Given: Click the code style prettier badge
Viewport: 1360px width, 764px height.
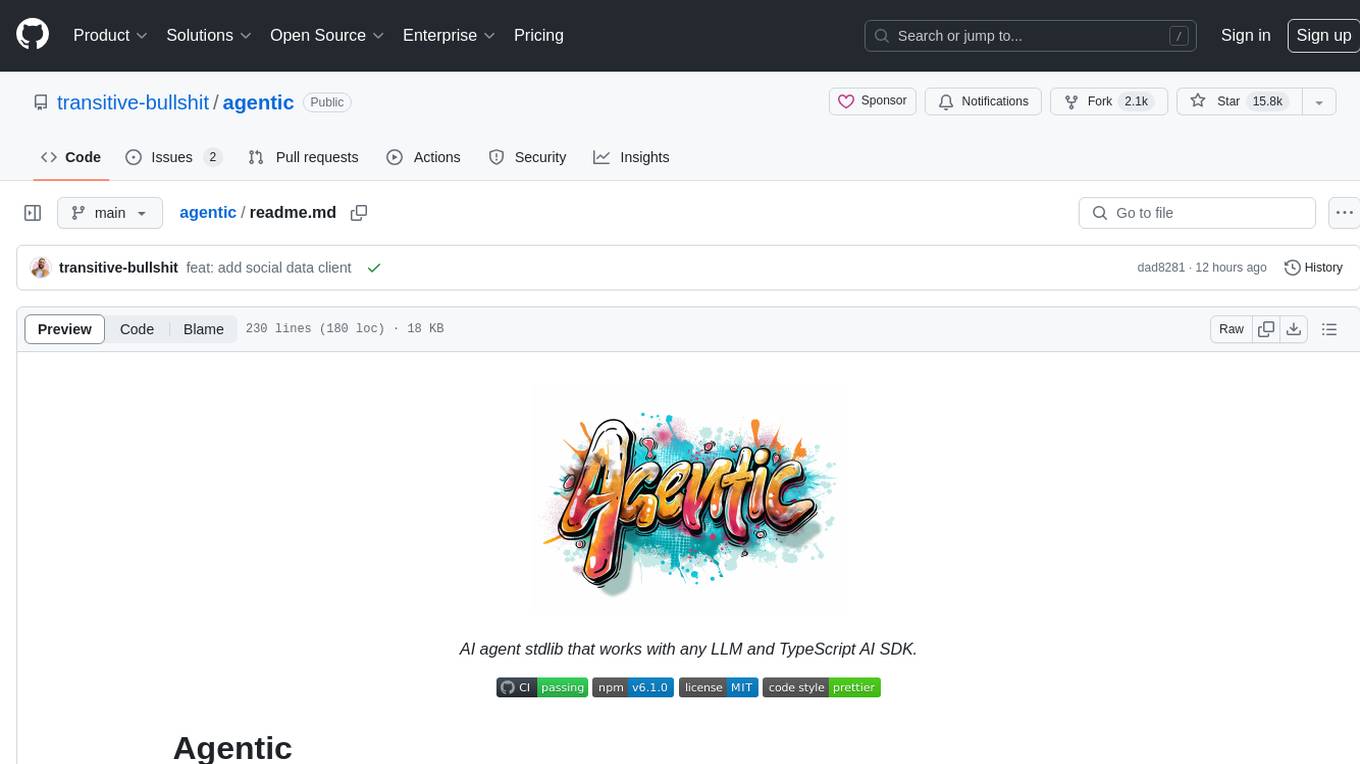Looking at the screenshot, I should (x=821, y=687).
